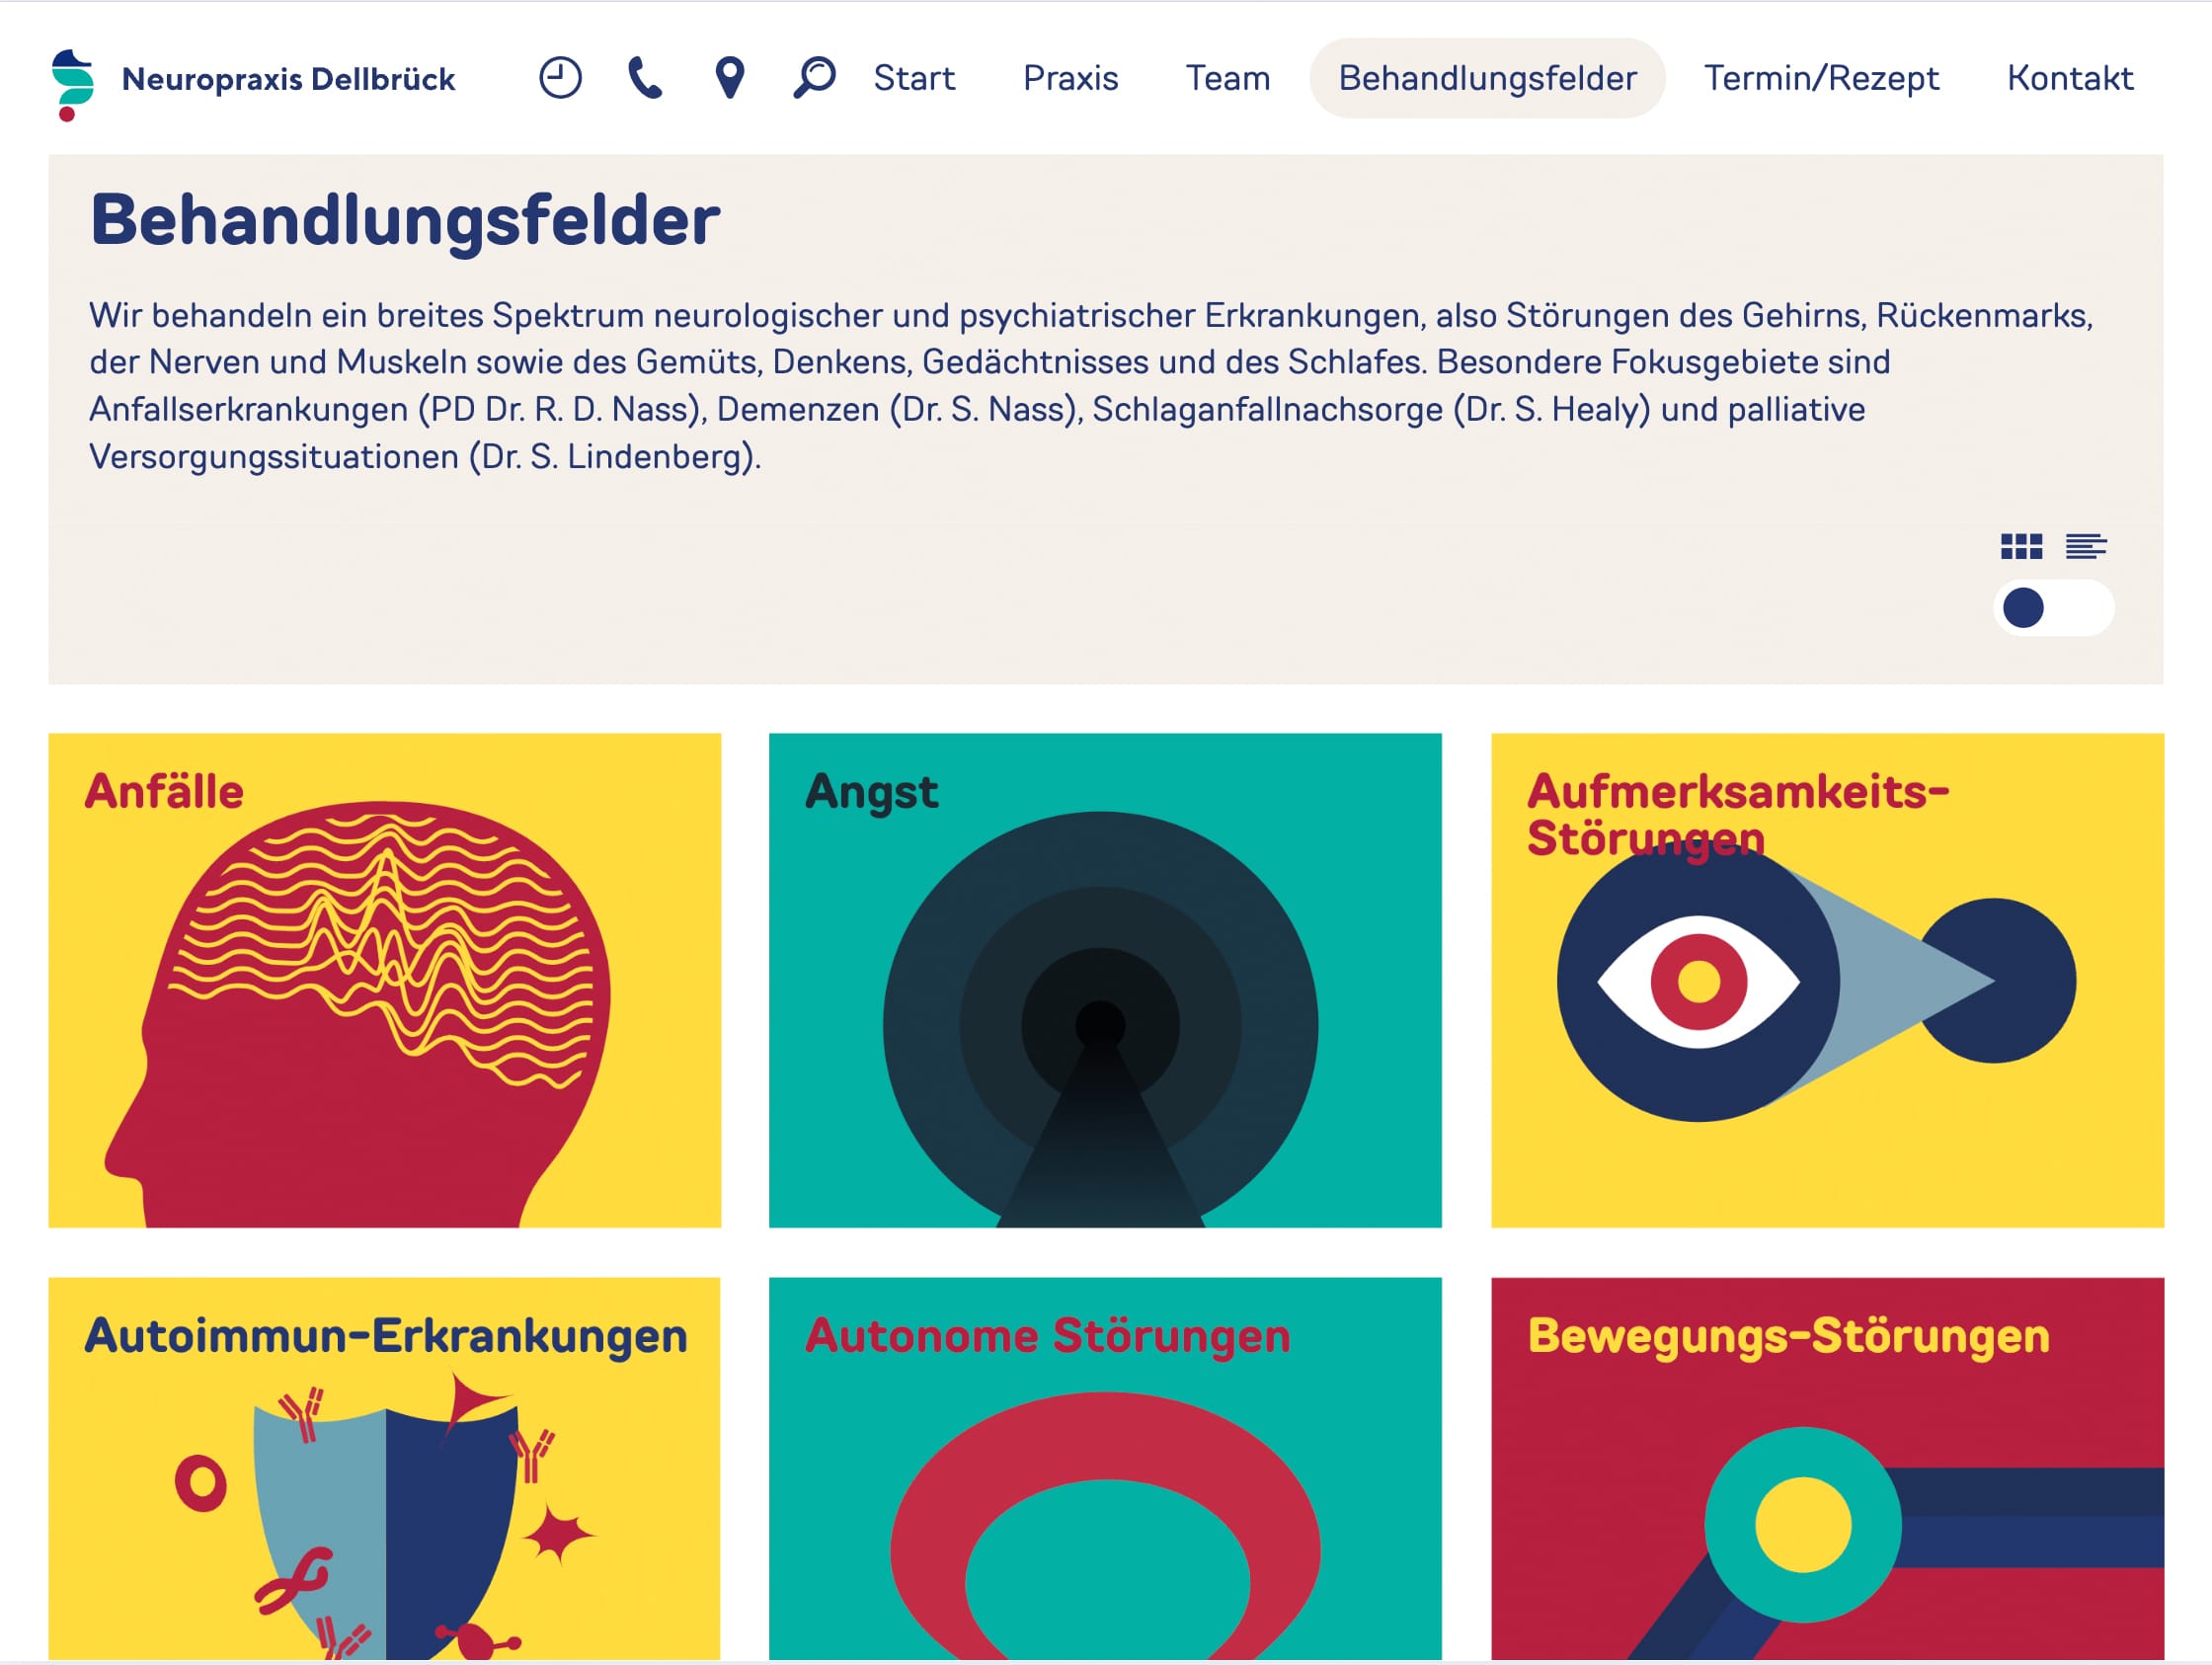Open the Team page
Viewport: 2212px width, 1665px height.
(1227, 78)
